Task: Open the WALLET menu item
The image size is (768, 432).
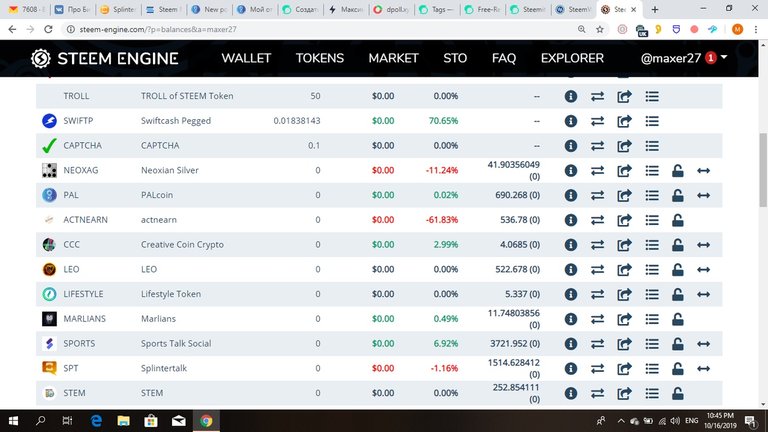Action: pos(246,58)
